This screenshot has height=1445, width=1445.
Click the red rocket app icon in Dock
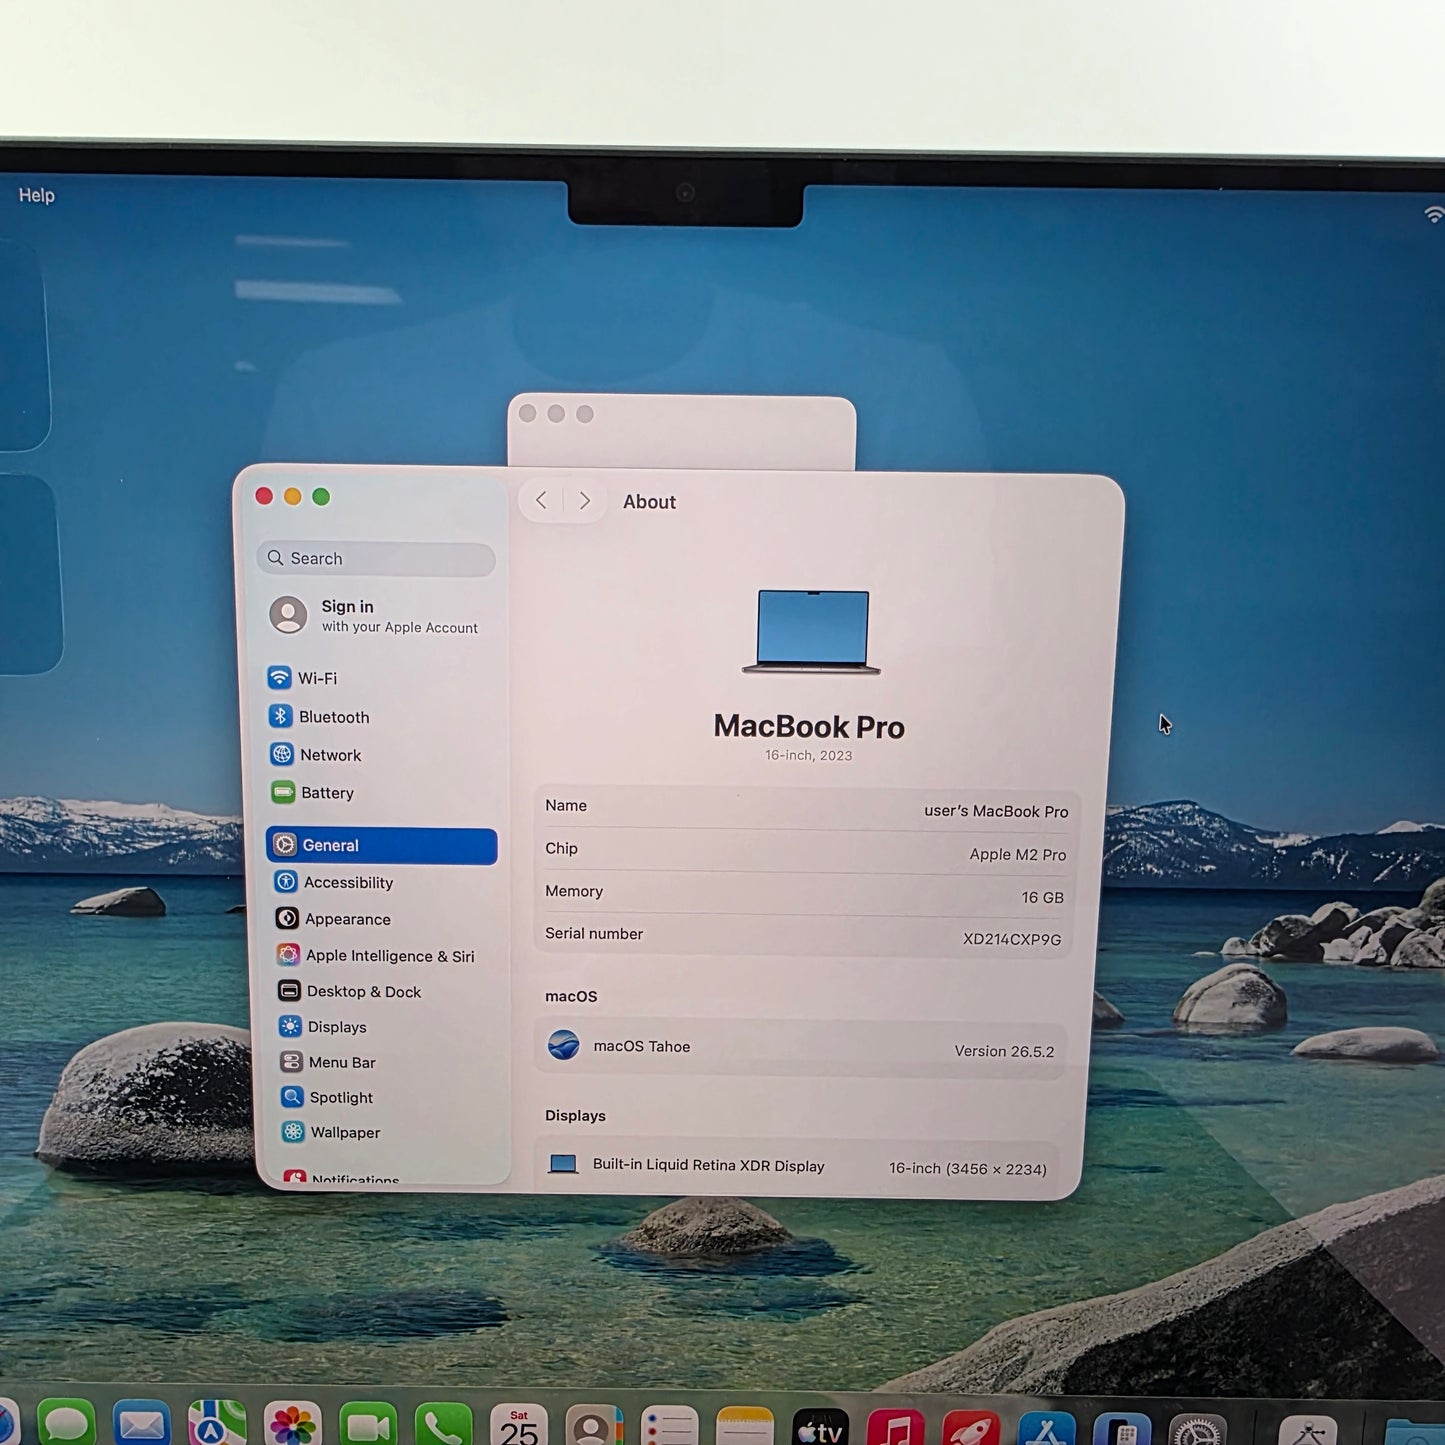(x=971, y=1428)
